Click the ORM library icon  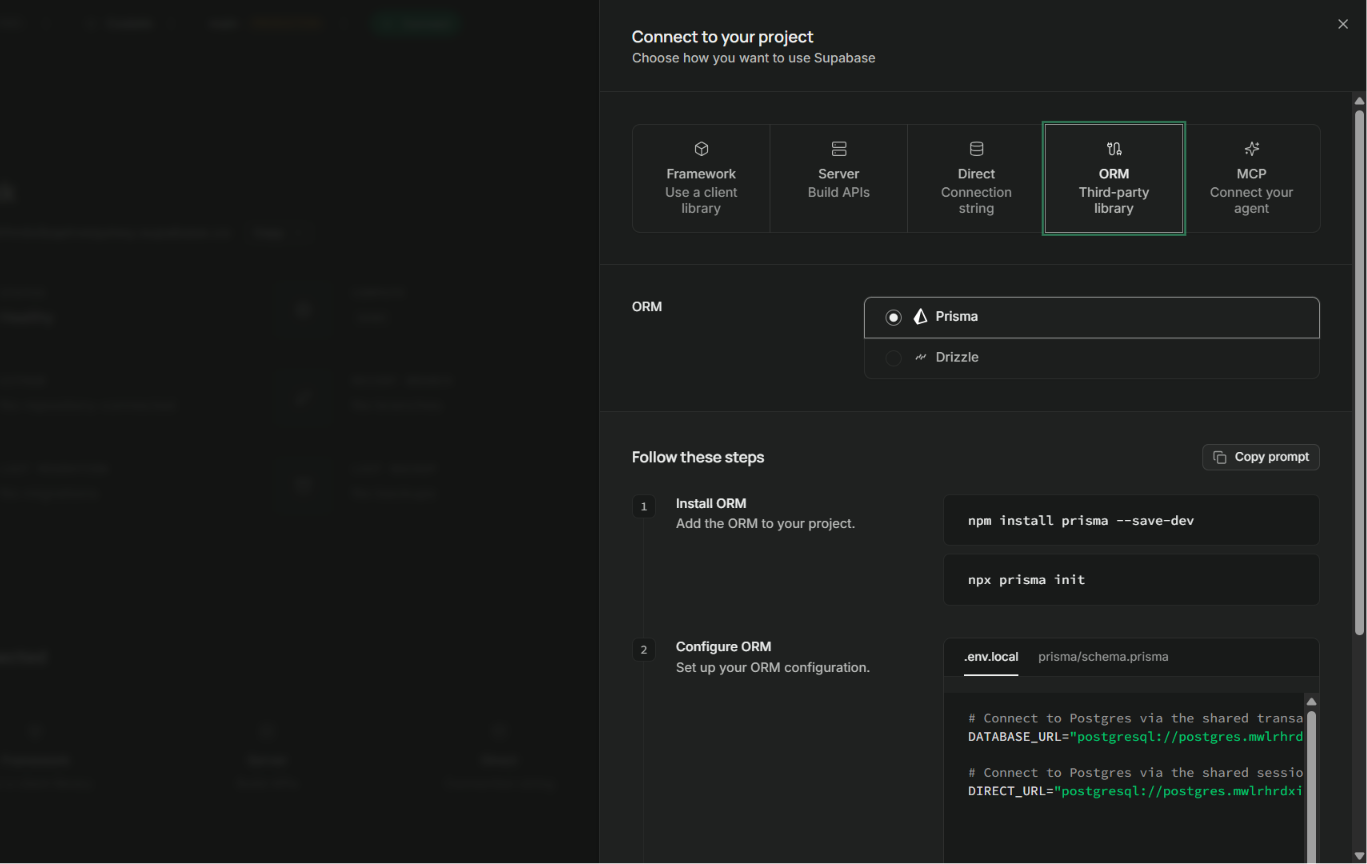pos(1114,149)
